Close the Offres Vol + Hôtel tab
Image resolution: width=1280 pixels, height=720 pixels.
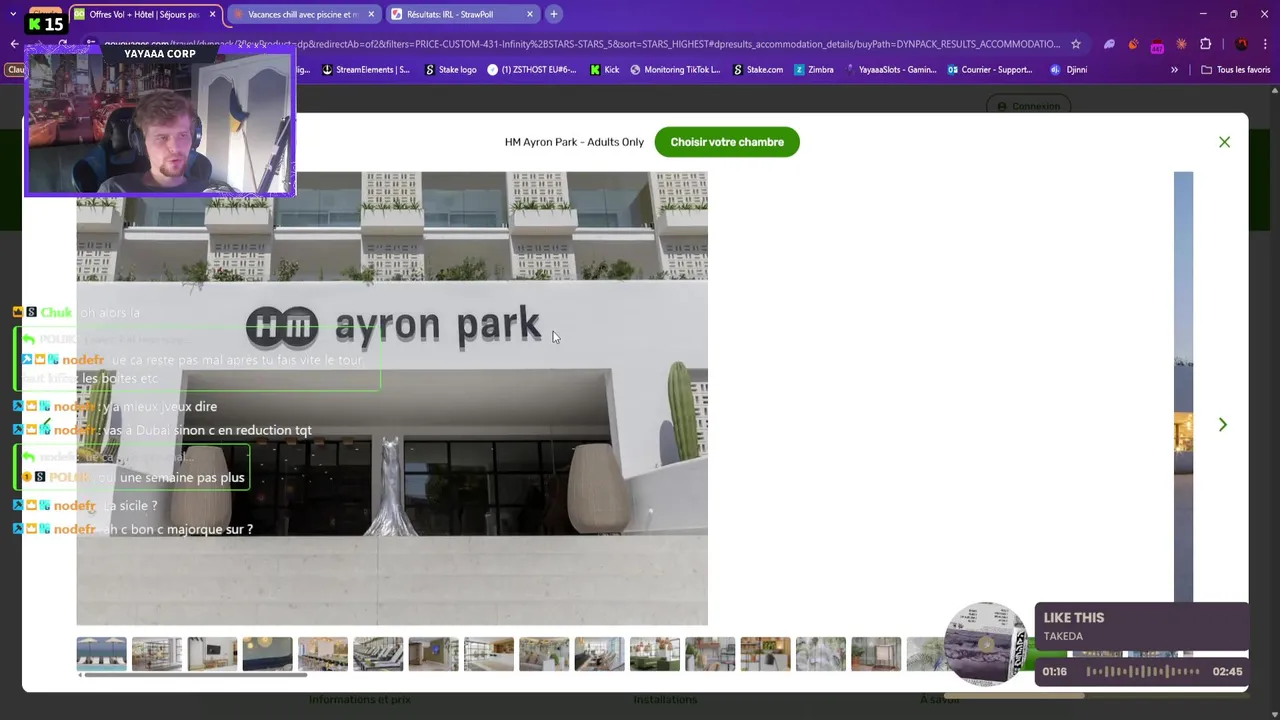click(x=212, y=14)
